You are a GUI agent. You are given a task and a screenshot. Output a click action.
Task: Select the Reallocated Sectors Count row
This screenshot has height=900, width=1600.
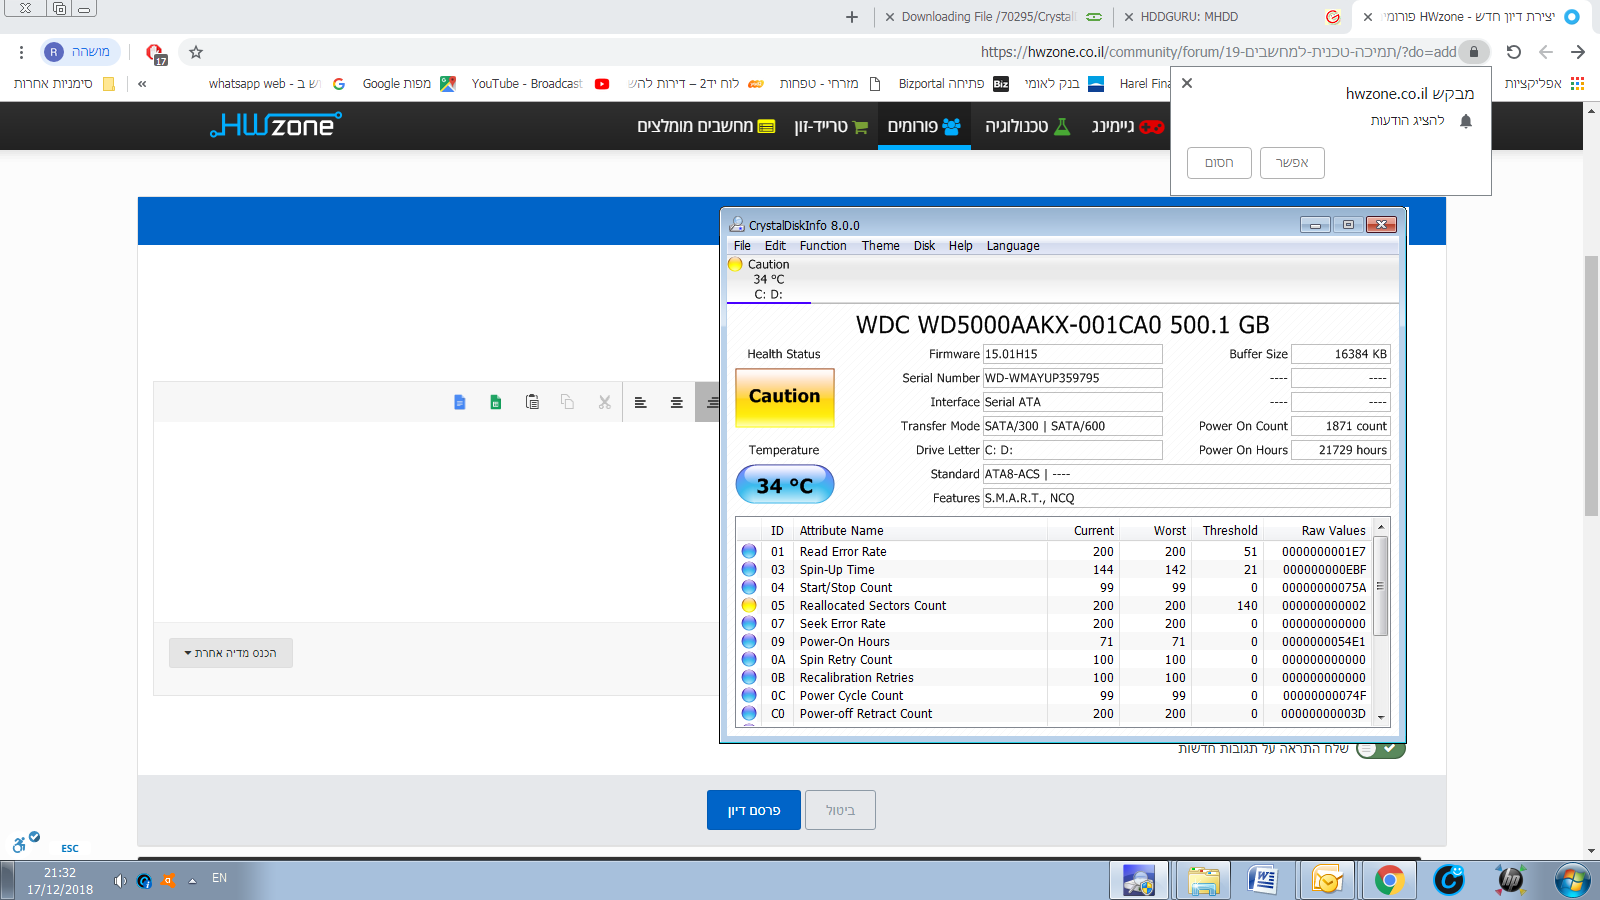pyautogui.click(x=1055, y=606)
